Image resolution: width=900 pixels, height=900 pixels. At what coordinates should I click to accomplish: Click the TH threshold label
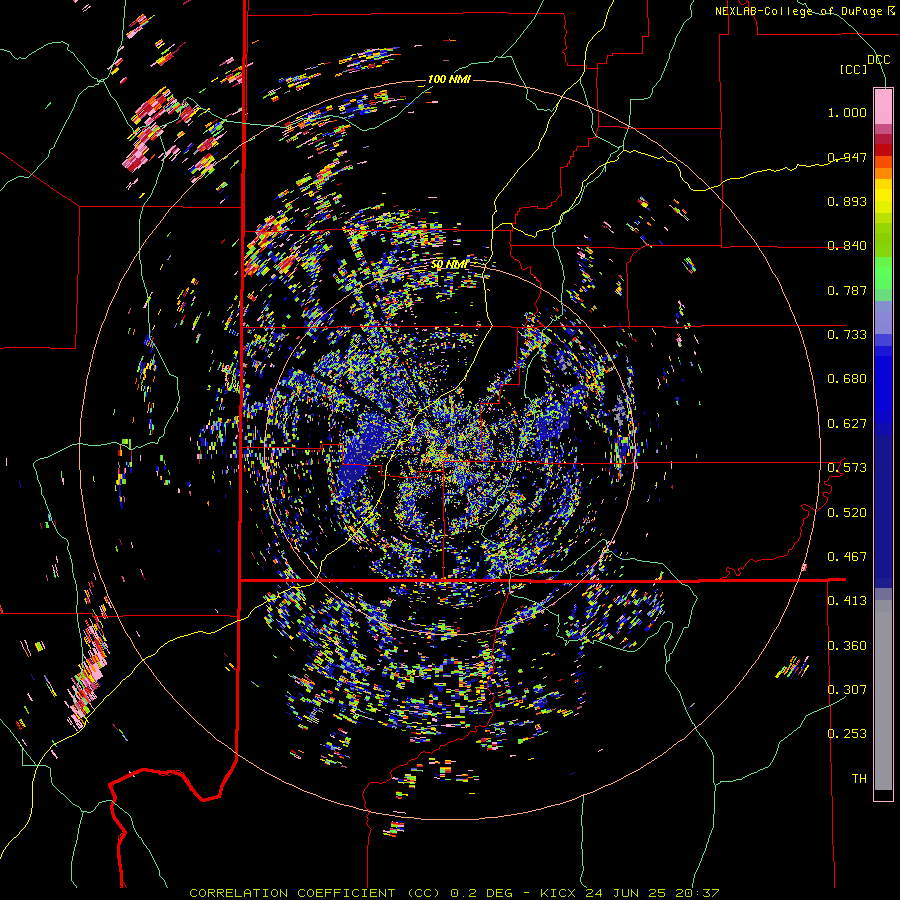[859, 779]
